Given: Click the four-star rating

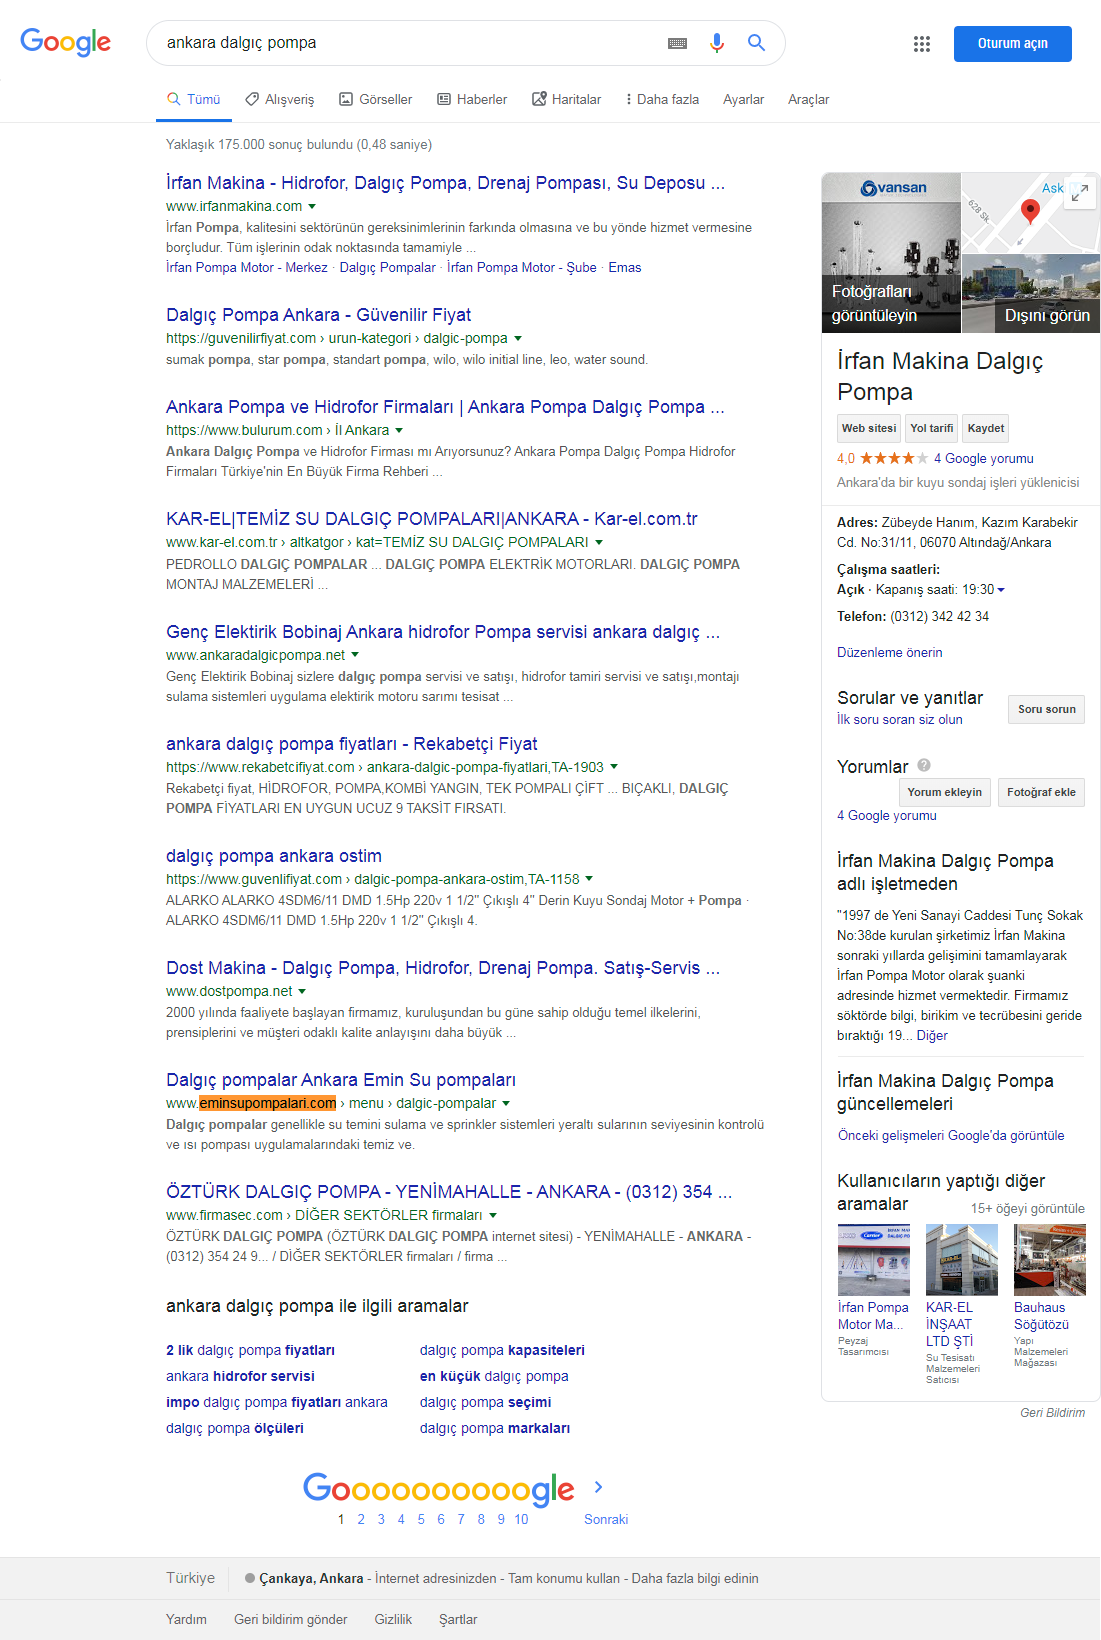Looking at the screenshot, I should [x=894, y=458].
